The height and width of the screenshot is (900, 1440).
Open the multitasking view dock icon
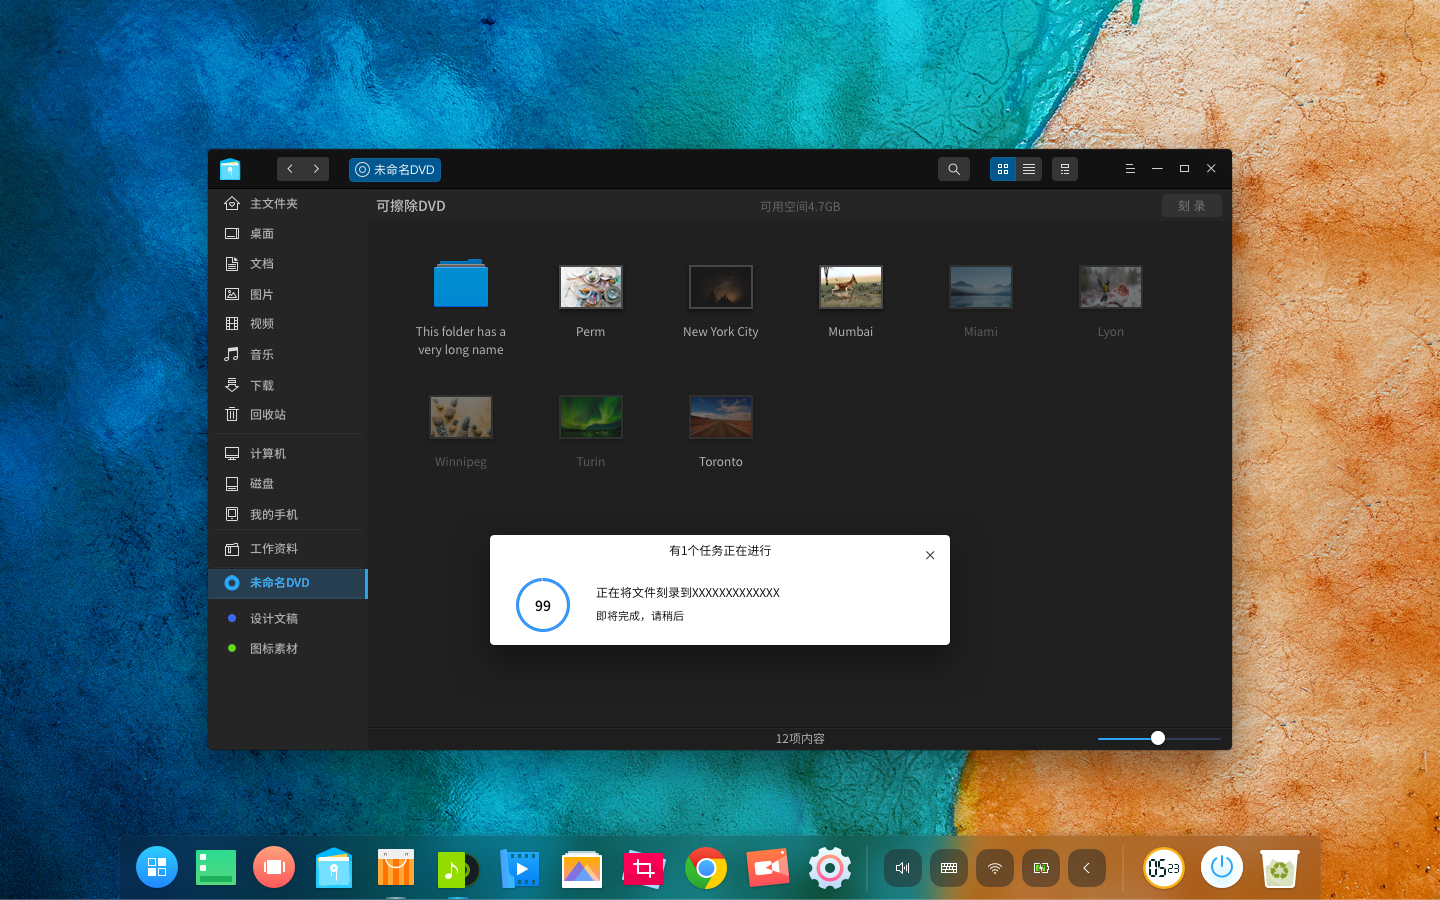[x=216, y=867]
